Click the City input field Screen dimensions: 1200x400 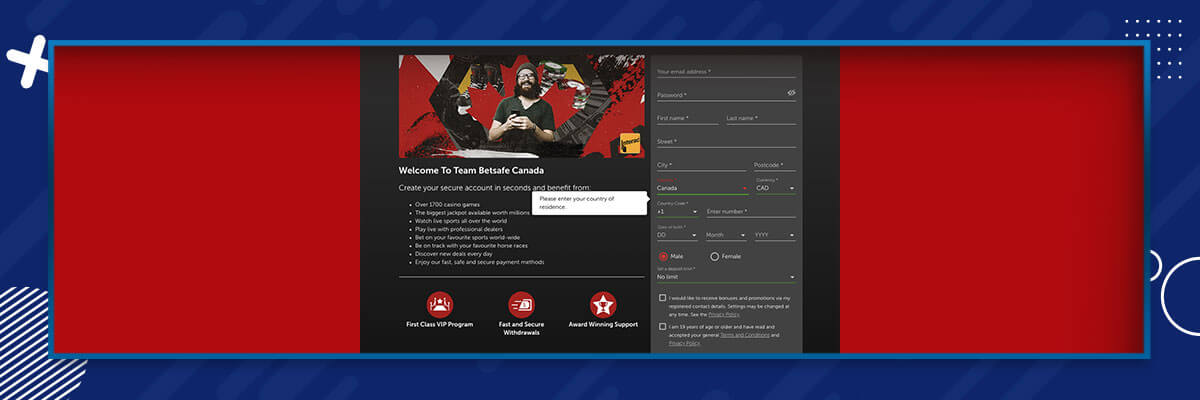coord(701,165)
